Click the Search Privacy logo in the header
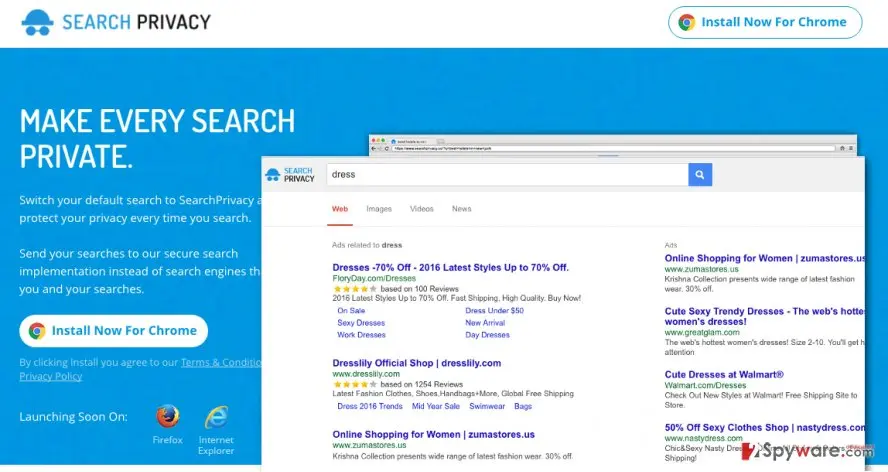 (x=116, y=23)
